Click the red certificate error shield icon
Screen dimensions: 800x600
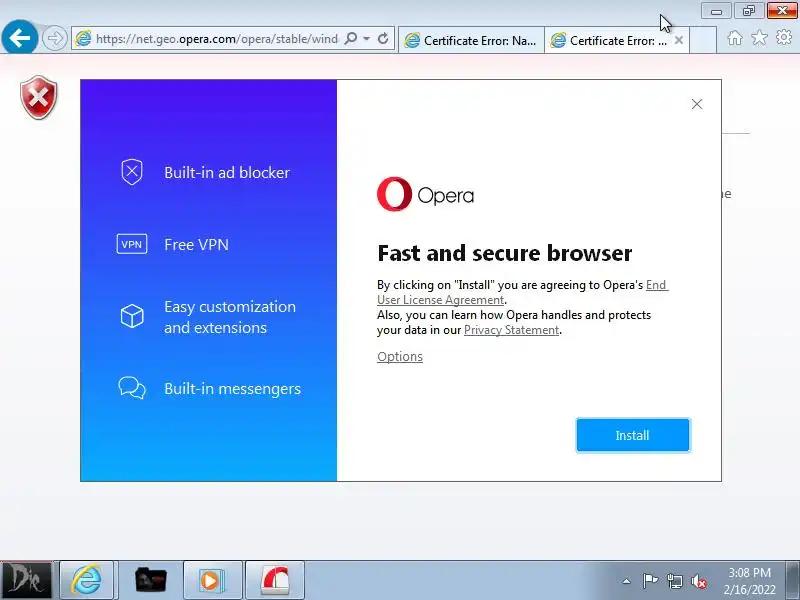[39, 97]
